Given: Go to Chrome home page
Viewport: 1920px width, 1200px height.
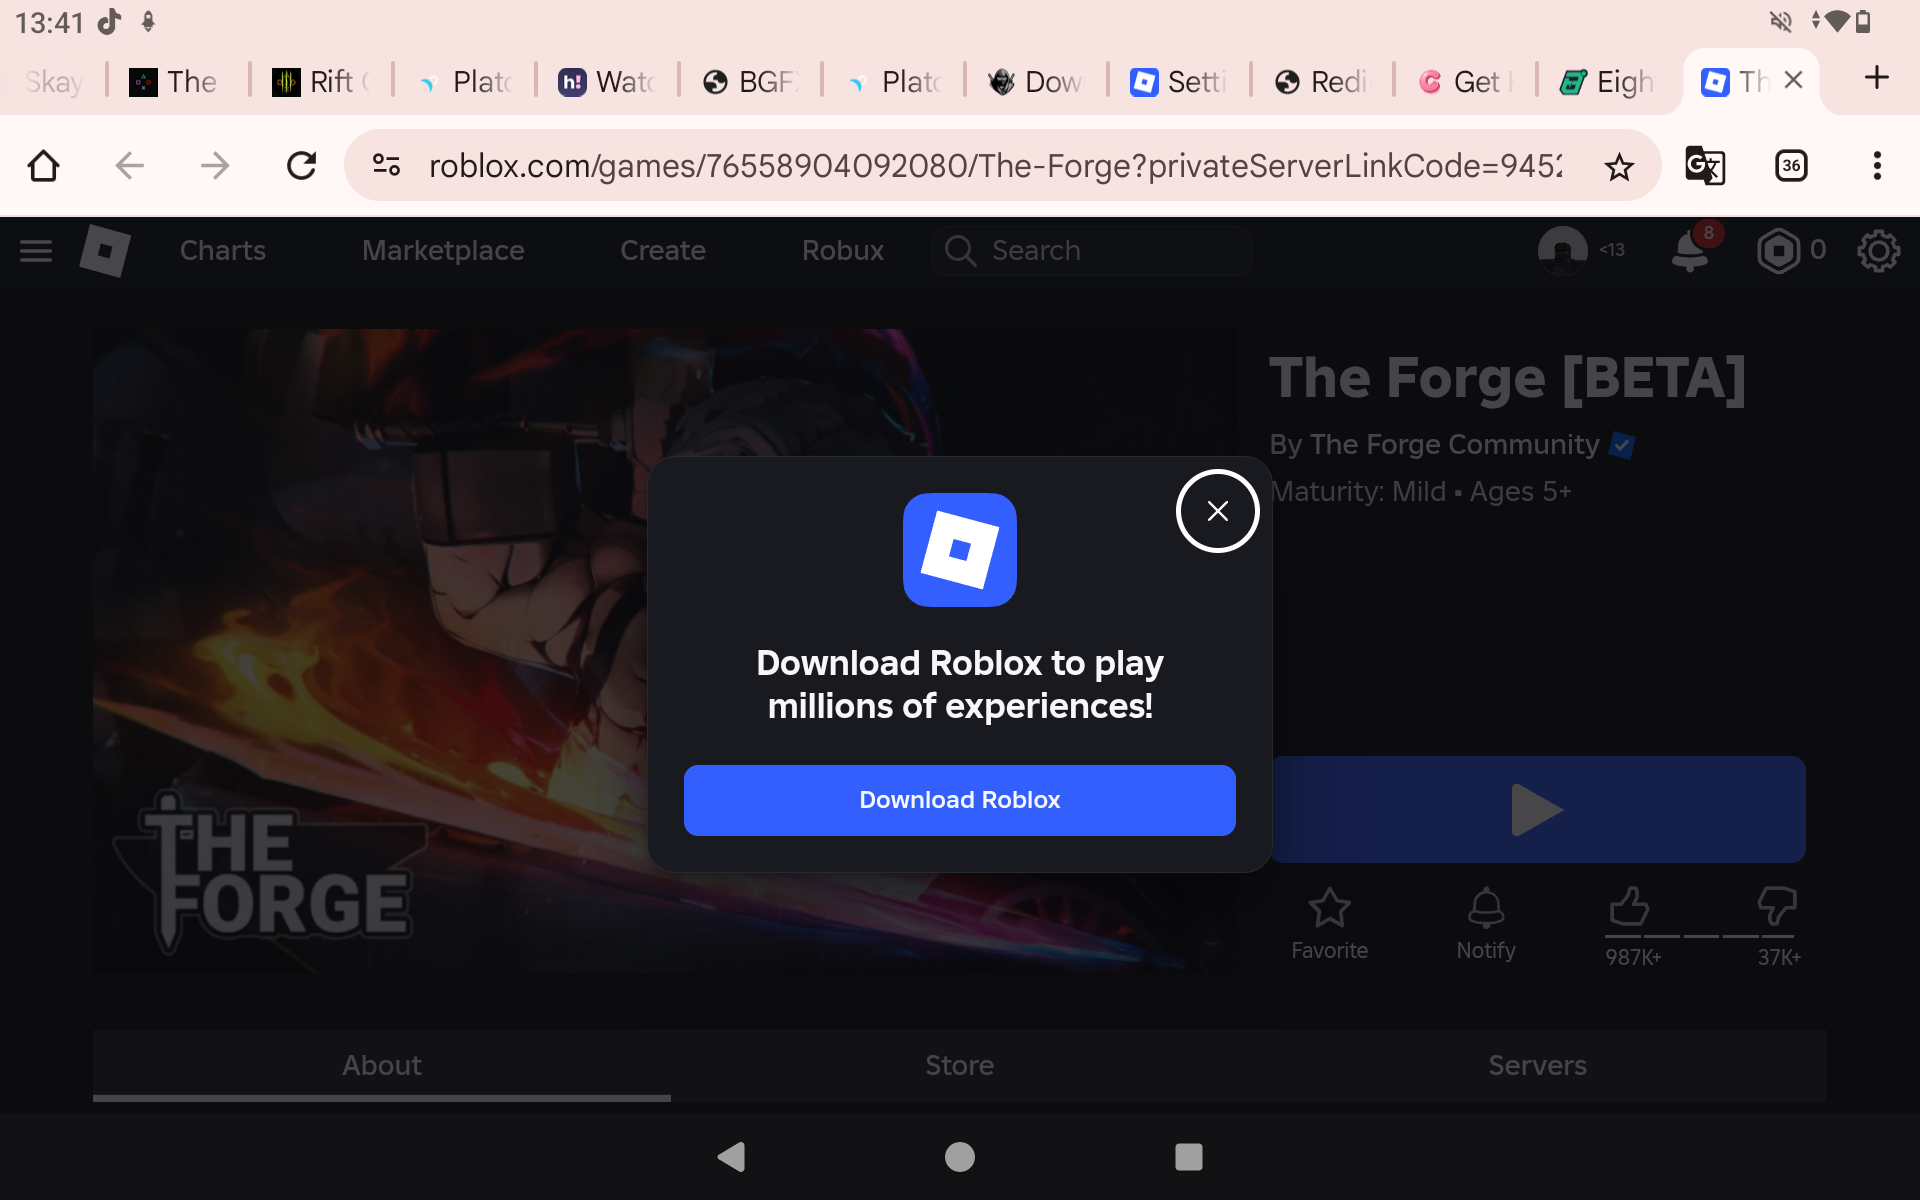Looking at the screenshot, I should [43, 165].
